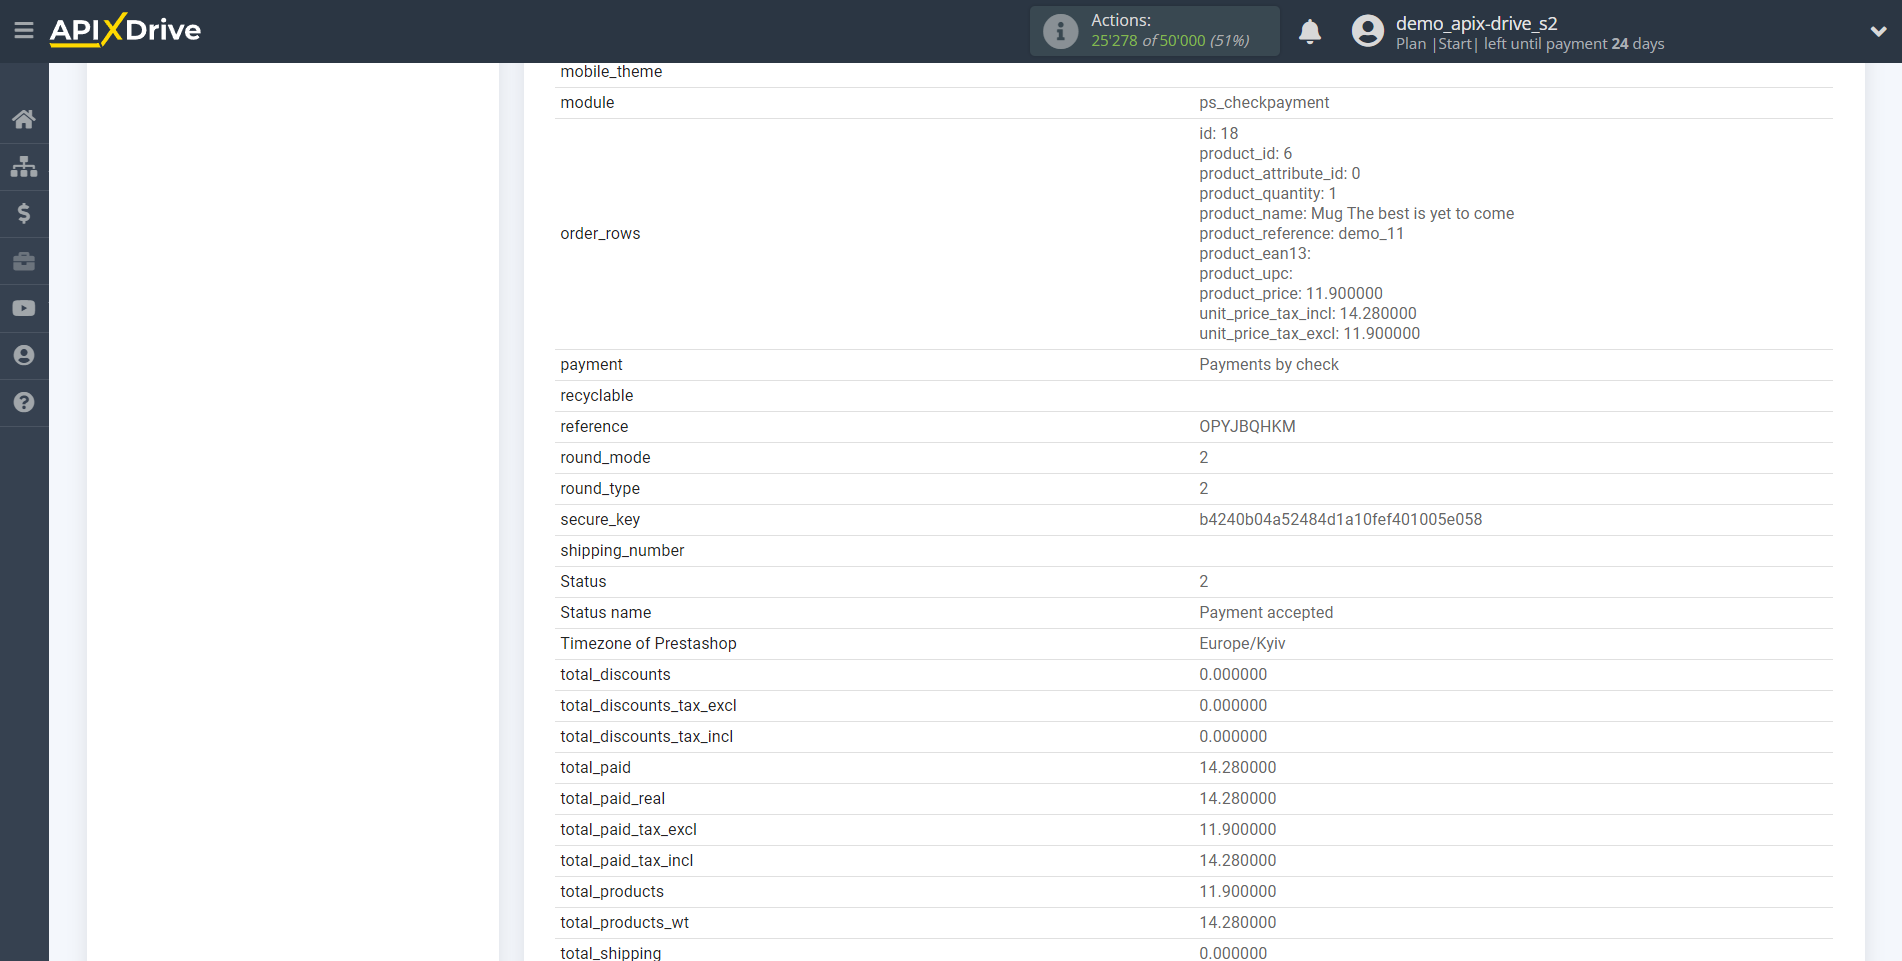Expand the account dropdown chevron
The image size is (1902, 961).
1878,31
